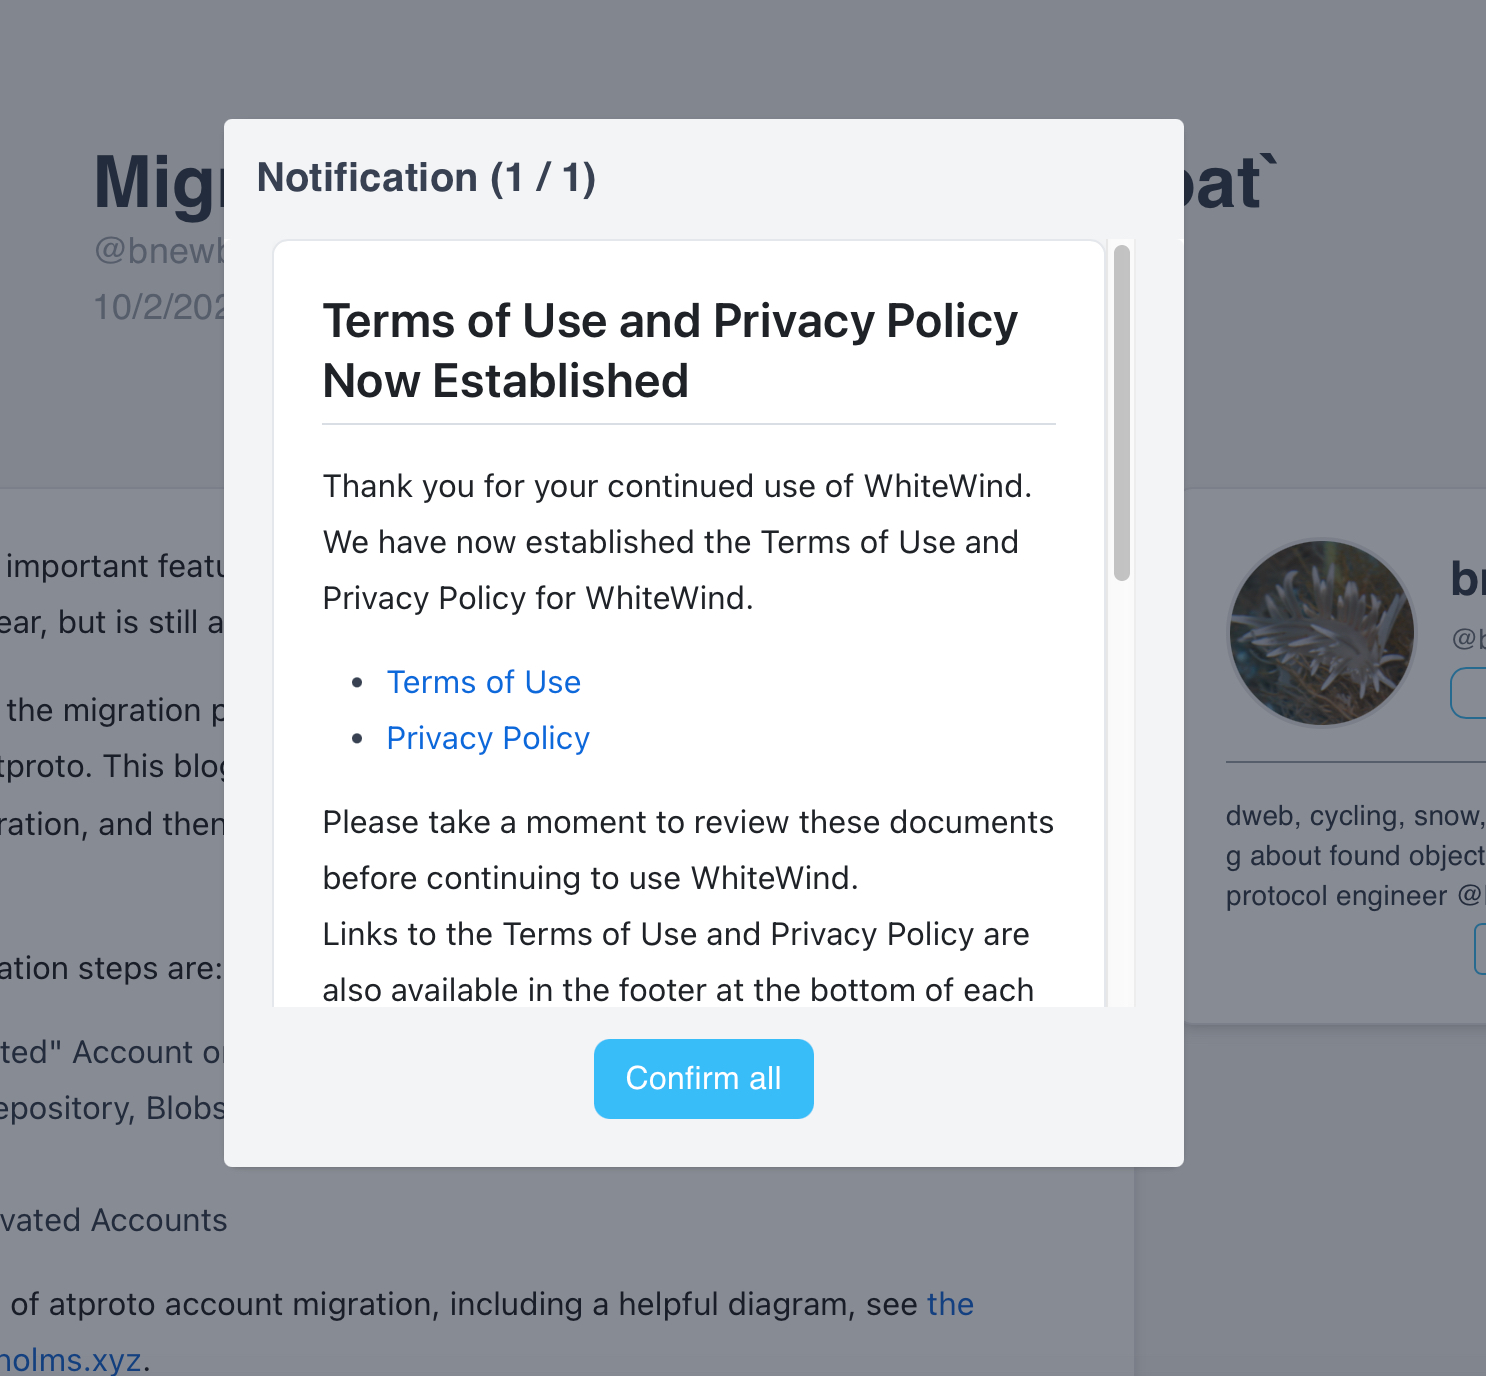
Task: Open the Privacy Policy link
Action: [488, 738]
